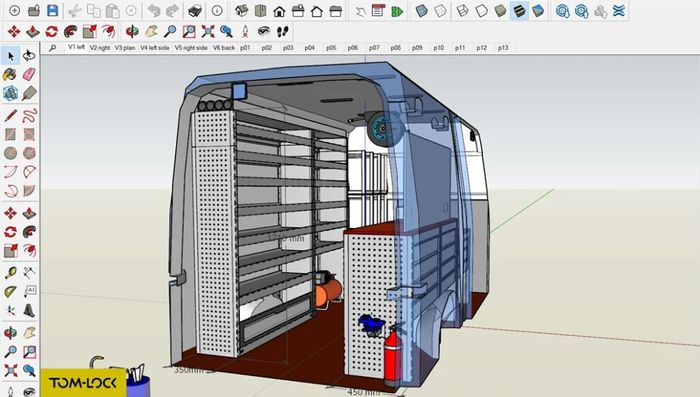This screenshot has height=397, width=700.
Task: Click the scene search magnifier icon
Action: (x=52, y=48)
